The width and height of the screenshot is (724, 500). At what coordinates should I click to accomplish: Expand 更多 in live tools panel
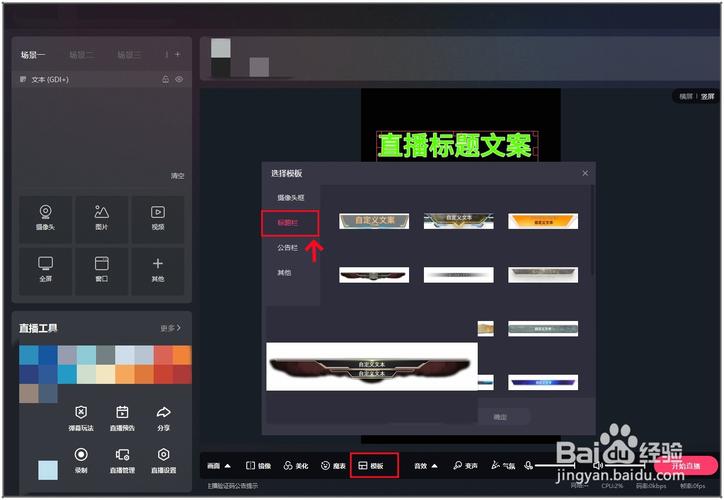point(171,327)
